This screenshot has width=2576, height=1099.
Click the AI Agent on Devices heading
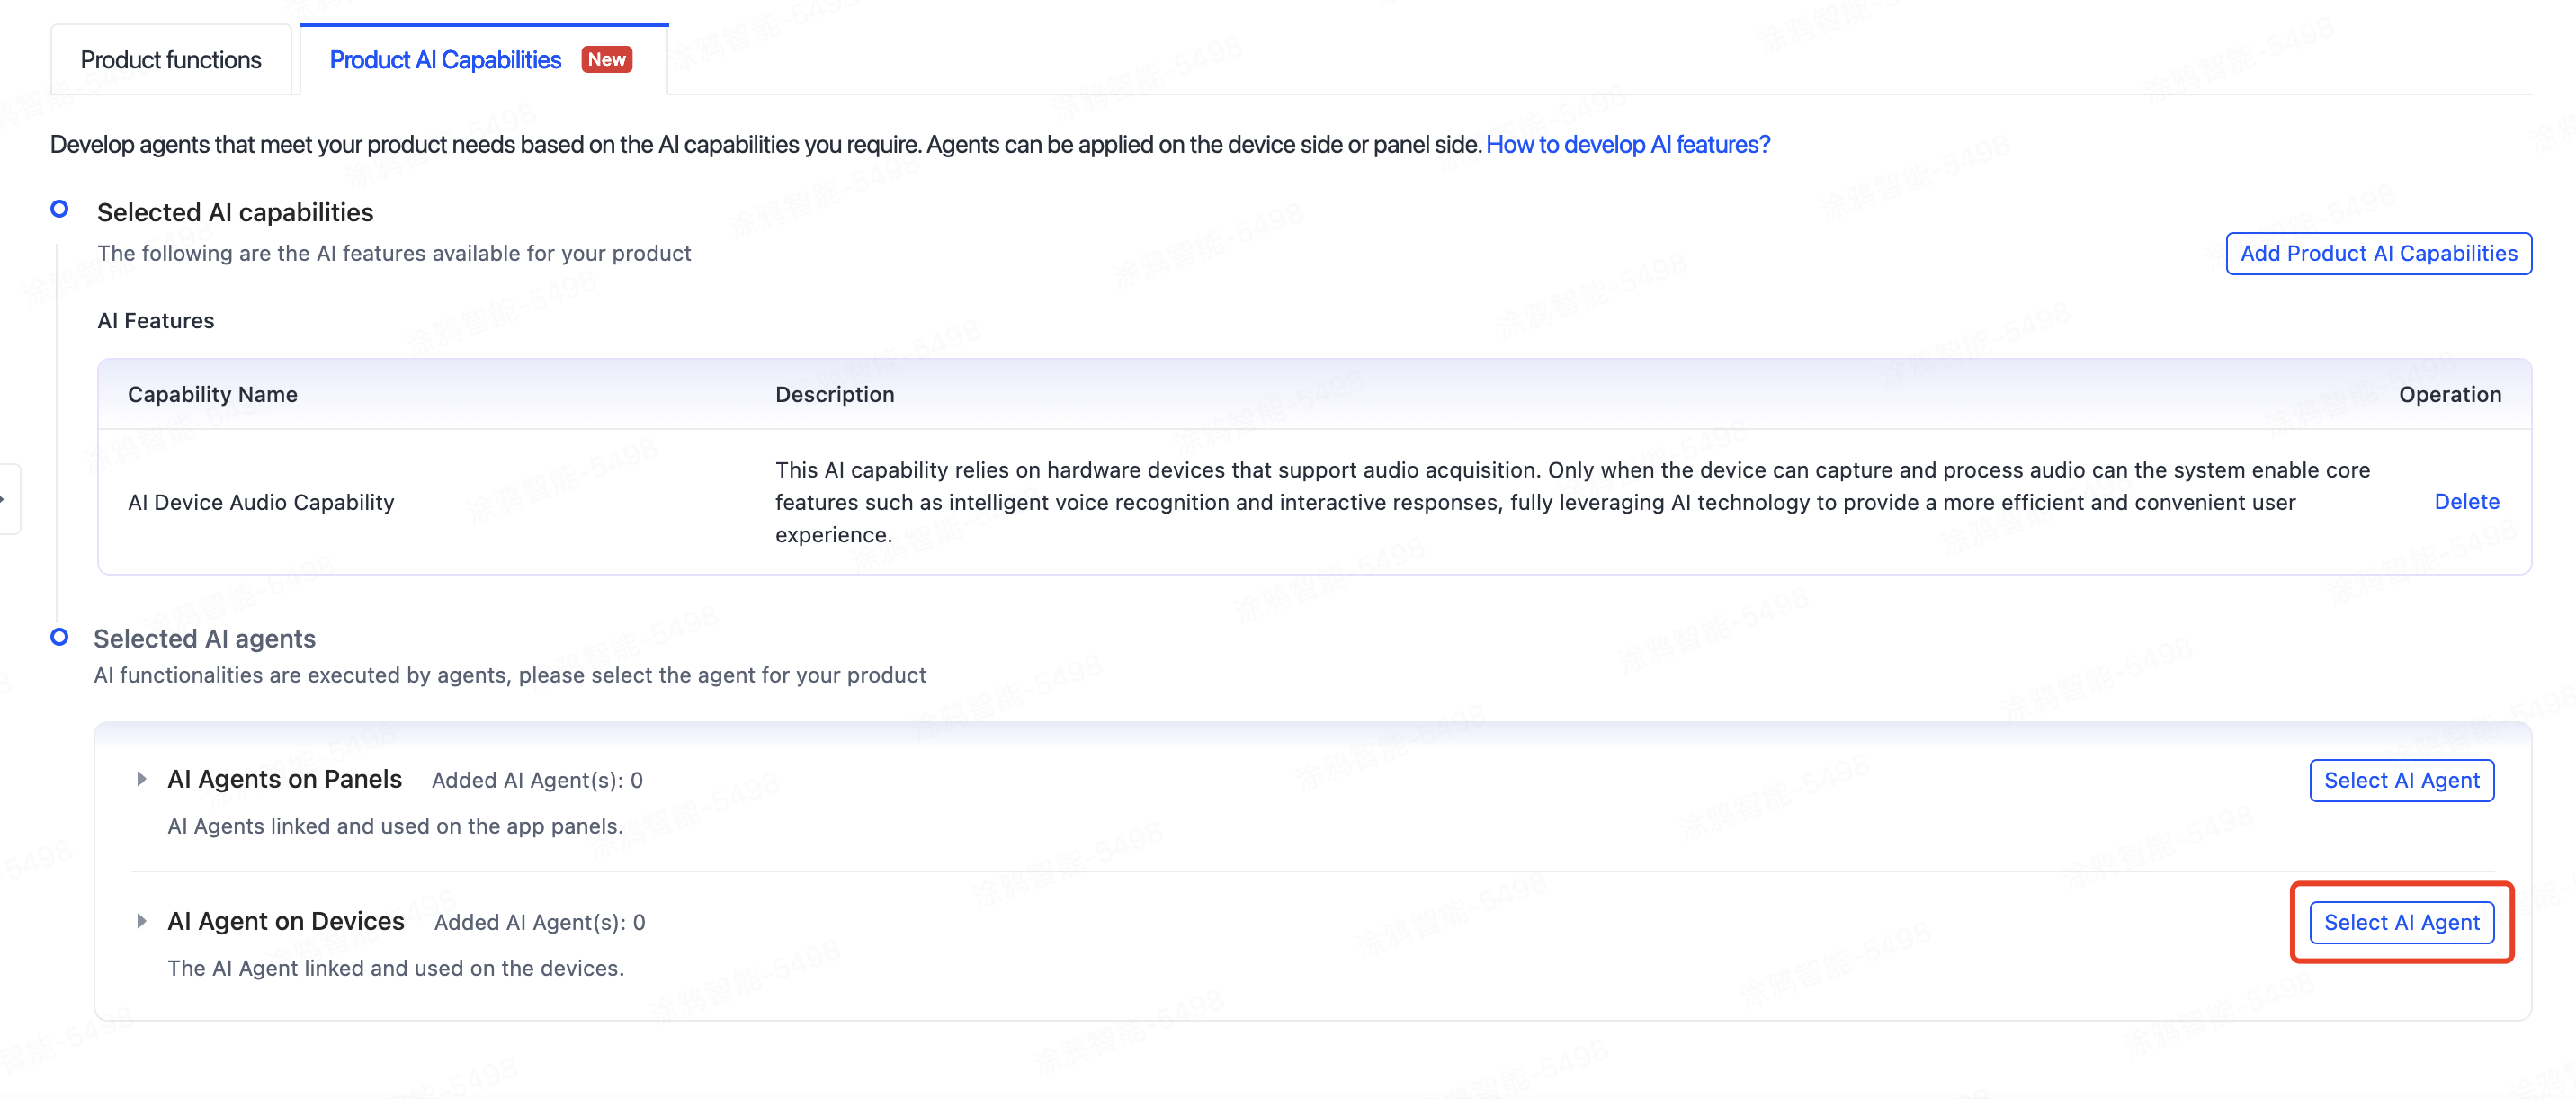tap(286, 921)
